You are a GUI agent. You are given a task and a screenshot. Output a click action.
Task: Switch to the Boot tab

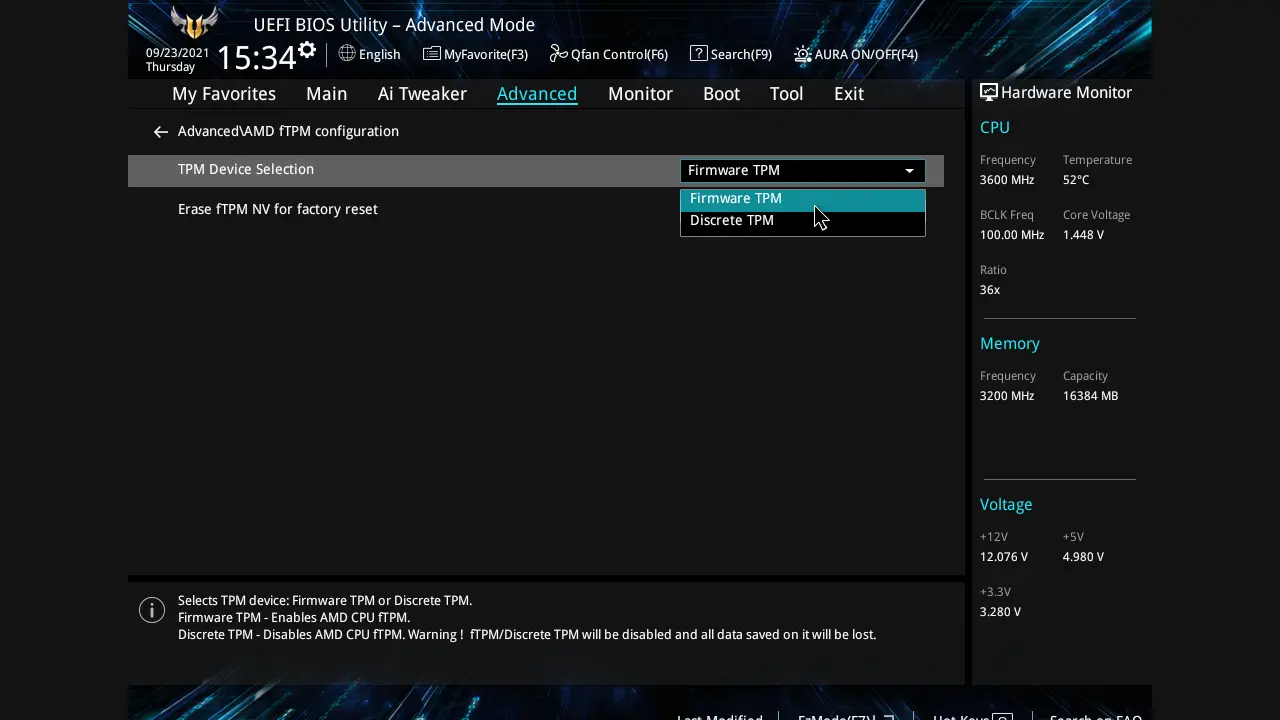click(x=722, y=94)
